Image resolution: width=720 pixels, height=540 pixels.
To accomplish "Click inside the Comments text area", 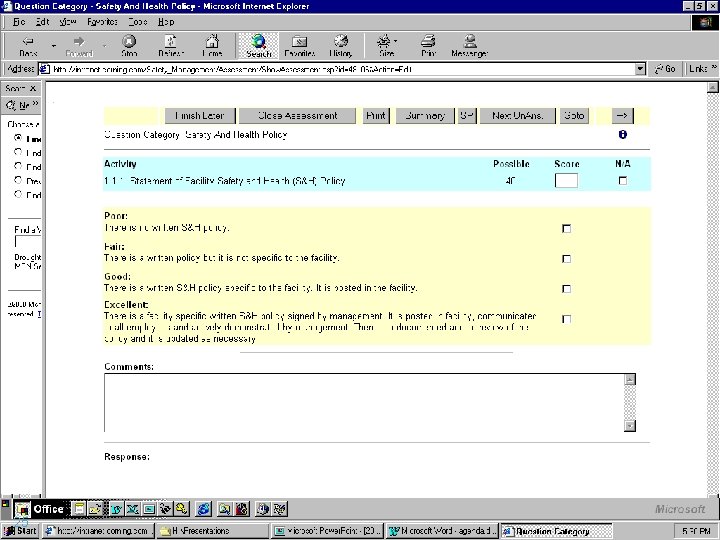I will [x=364, y=403].
